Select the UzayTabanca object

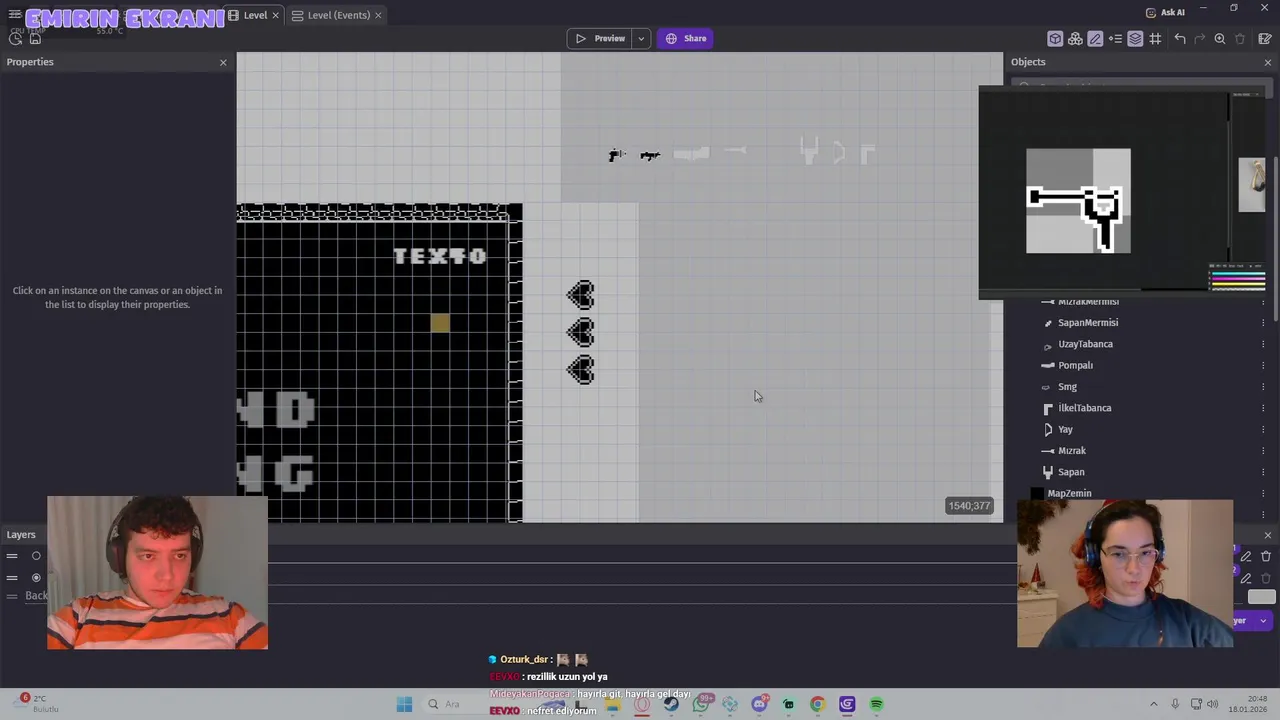[1085, 344]
